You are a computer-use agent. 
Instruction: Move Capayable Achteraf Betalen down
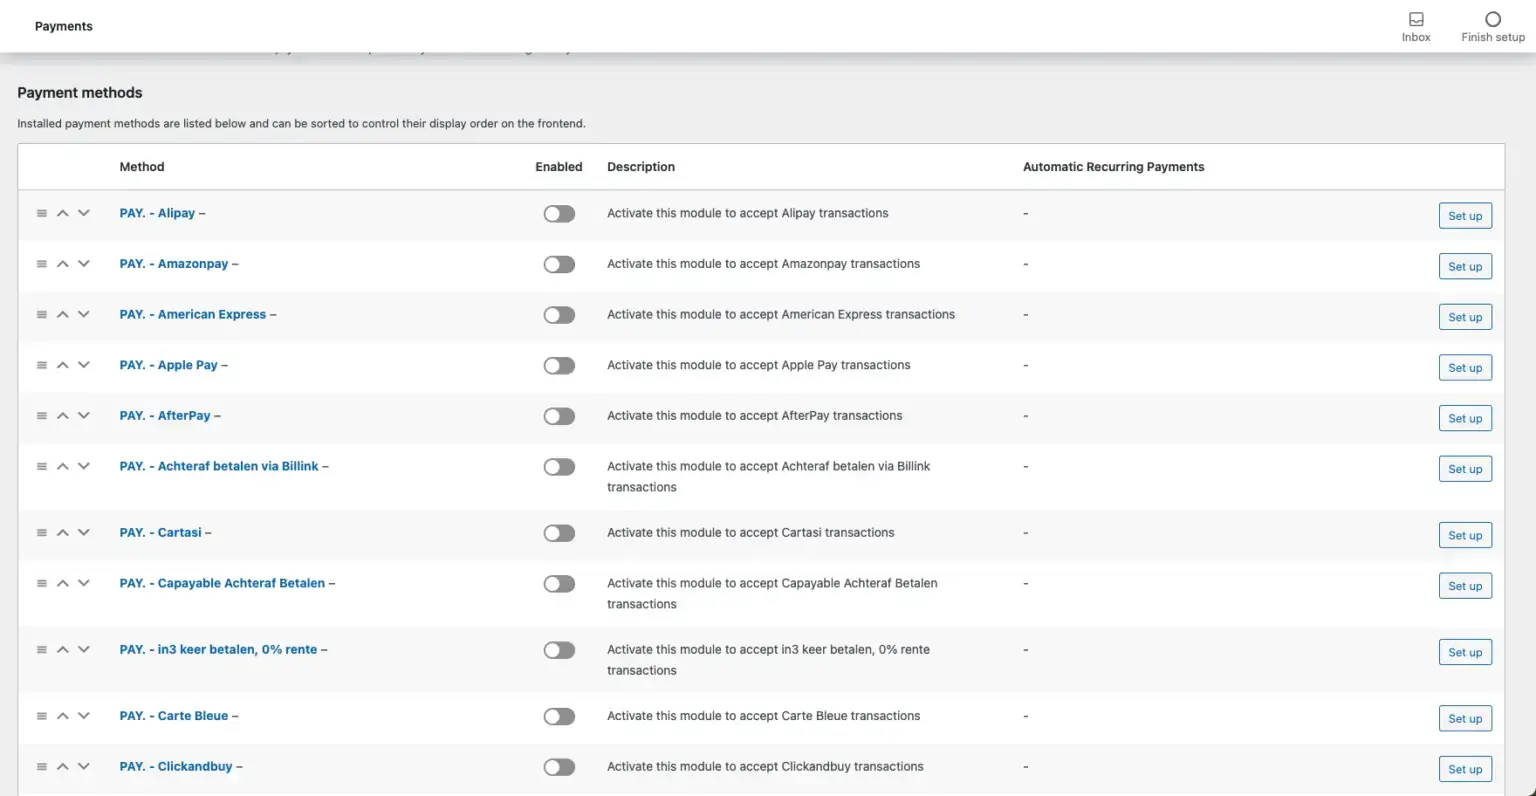coord(84,583)
